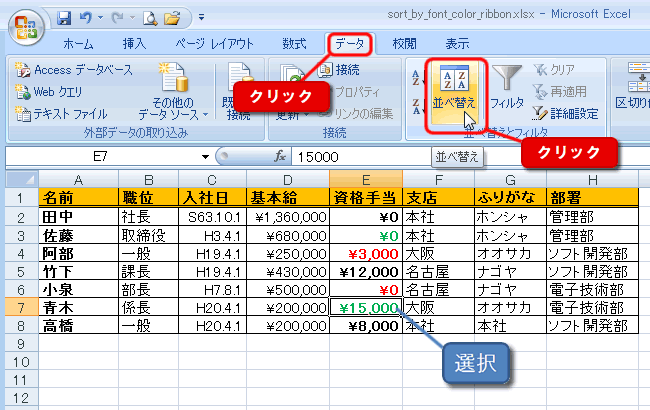Screen dimensions: 650x410
Task: Click cell H7.8.1
Action: (x=212, y=289)
